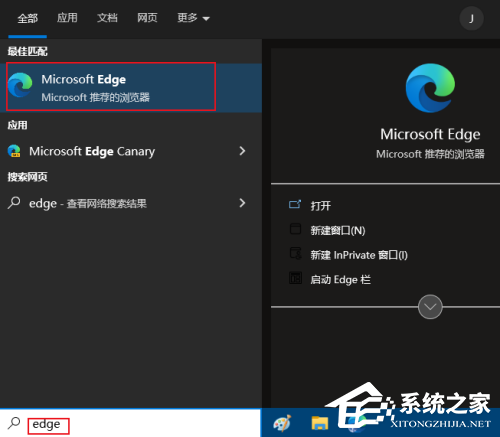
Task: Expand more actions with the down chevron
Action: pos(430,307)
